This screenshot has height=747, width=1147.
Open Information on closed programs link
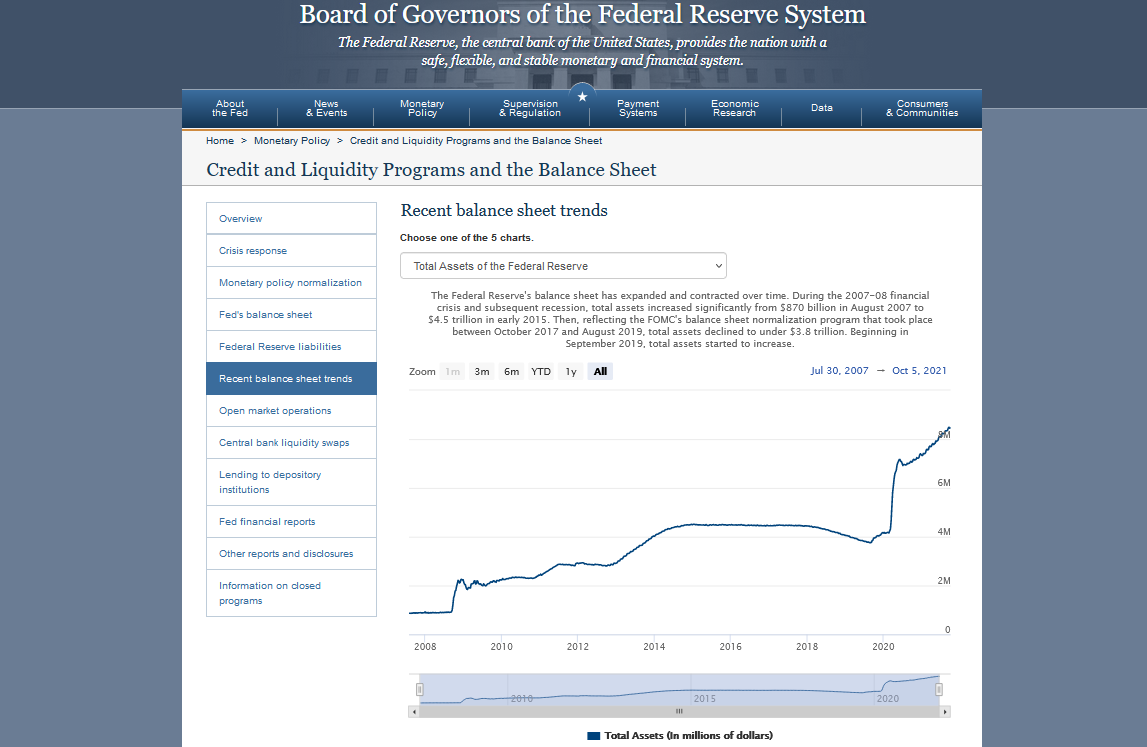point(291,593)
